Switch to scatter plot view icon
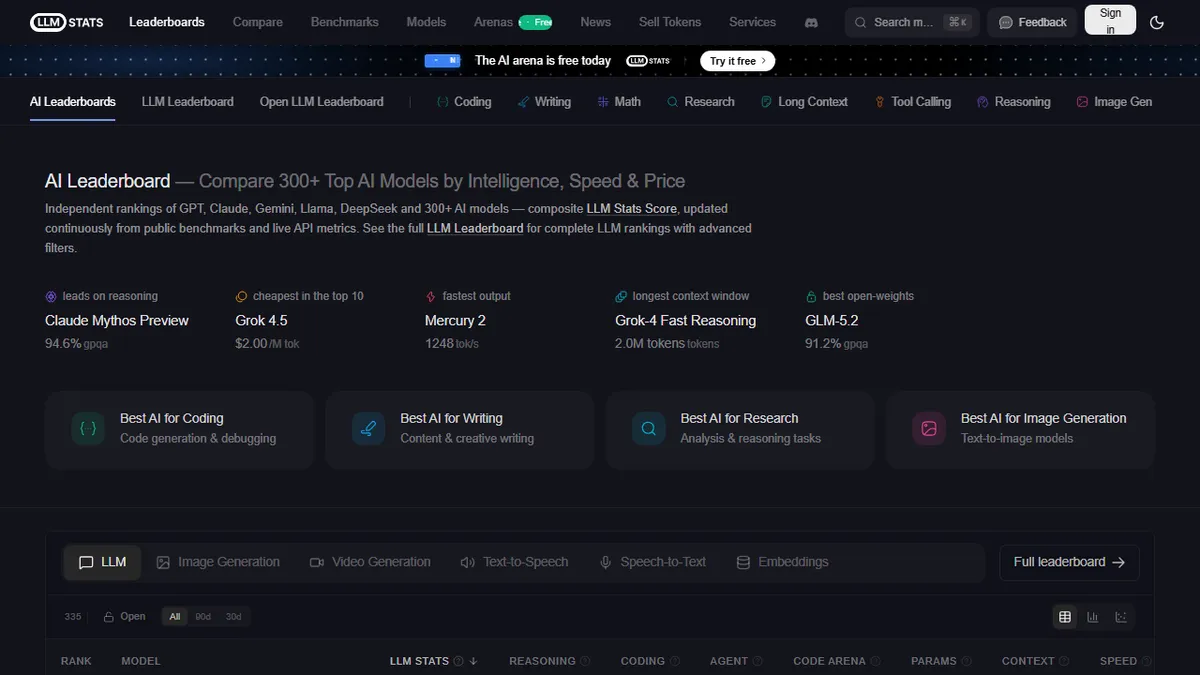The image size is (1200, 675). pyautogui.click(x=1121, y=617)
